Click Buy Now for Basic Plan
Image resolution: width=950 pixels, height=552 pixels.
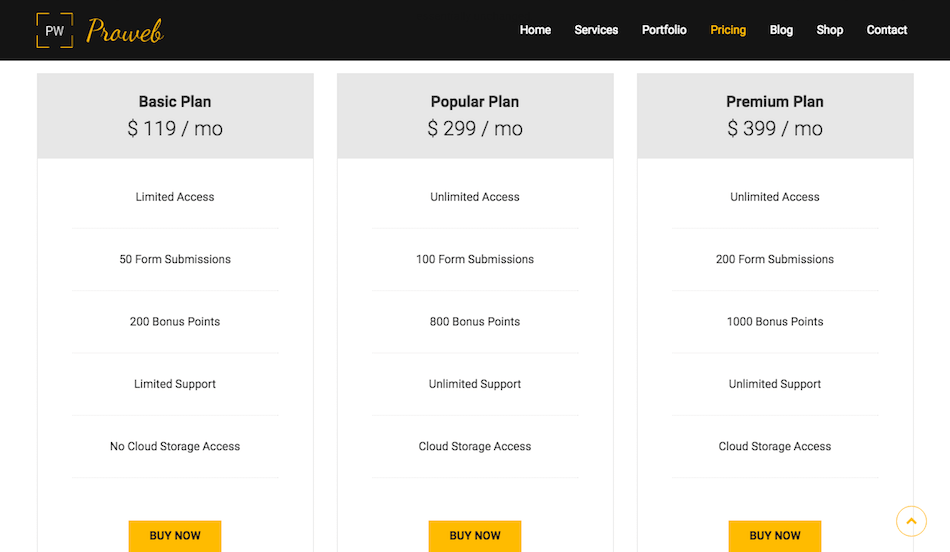pyautogui.click(x=174, y=536)
